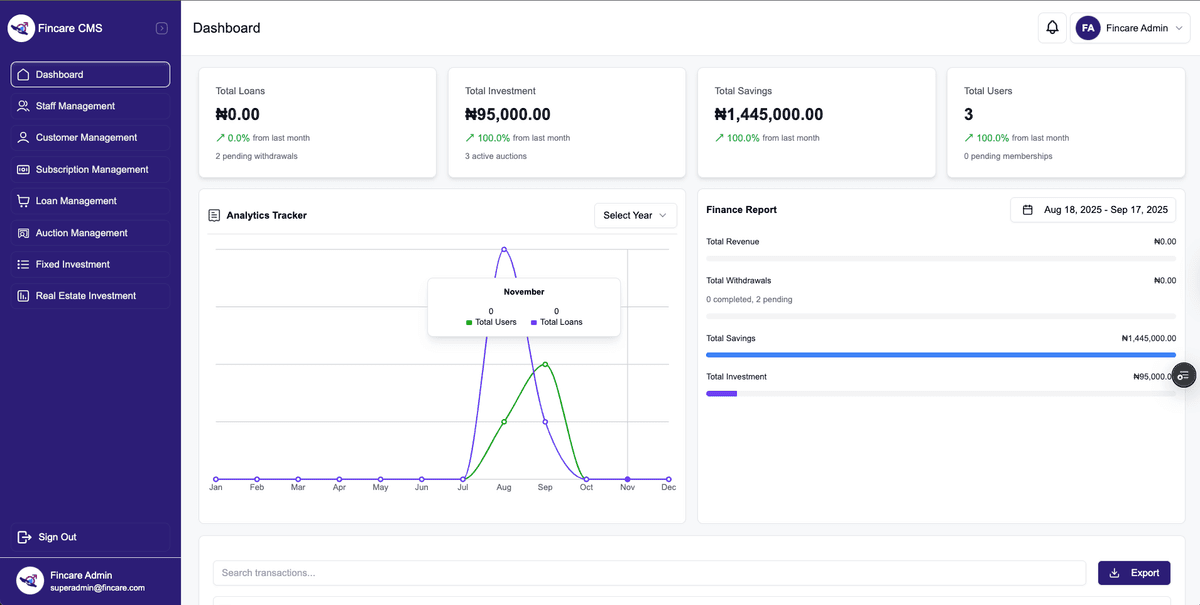Click the Fincare CMS logo icon
The height and width of the screenshot is (605, 1200).
point(20,27)
